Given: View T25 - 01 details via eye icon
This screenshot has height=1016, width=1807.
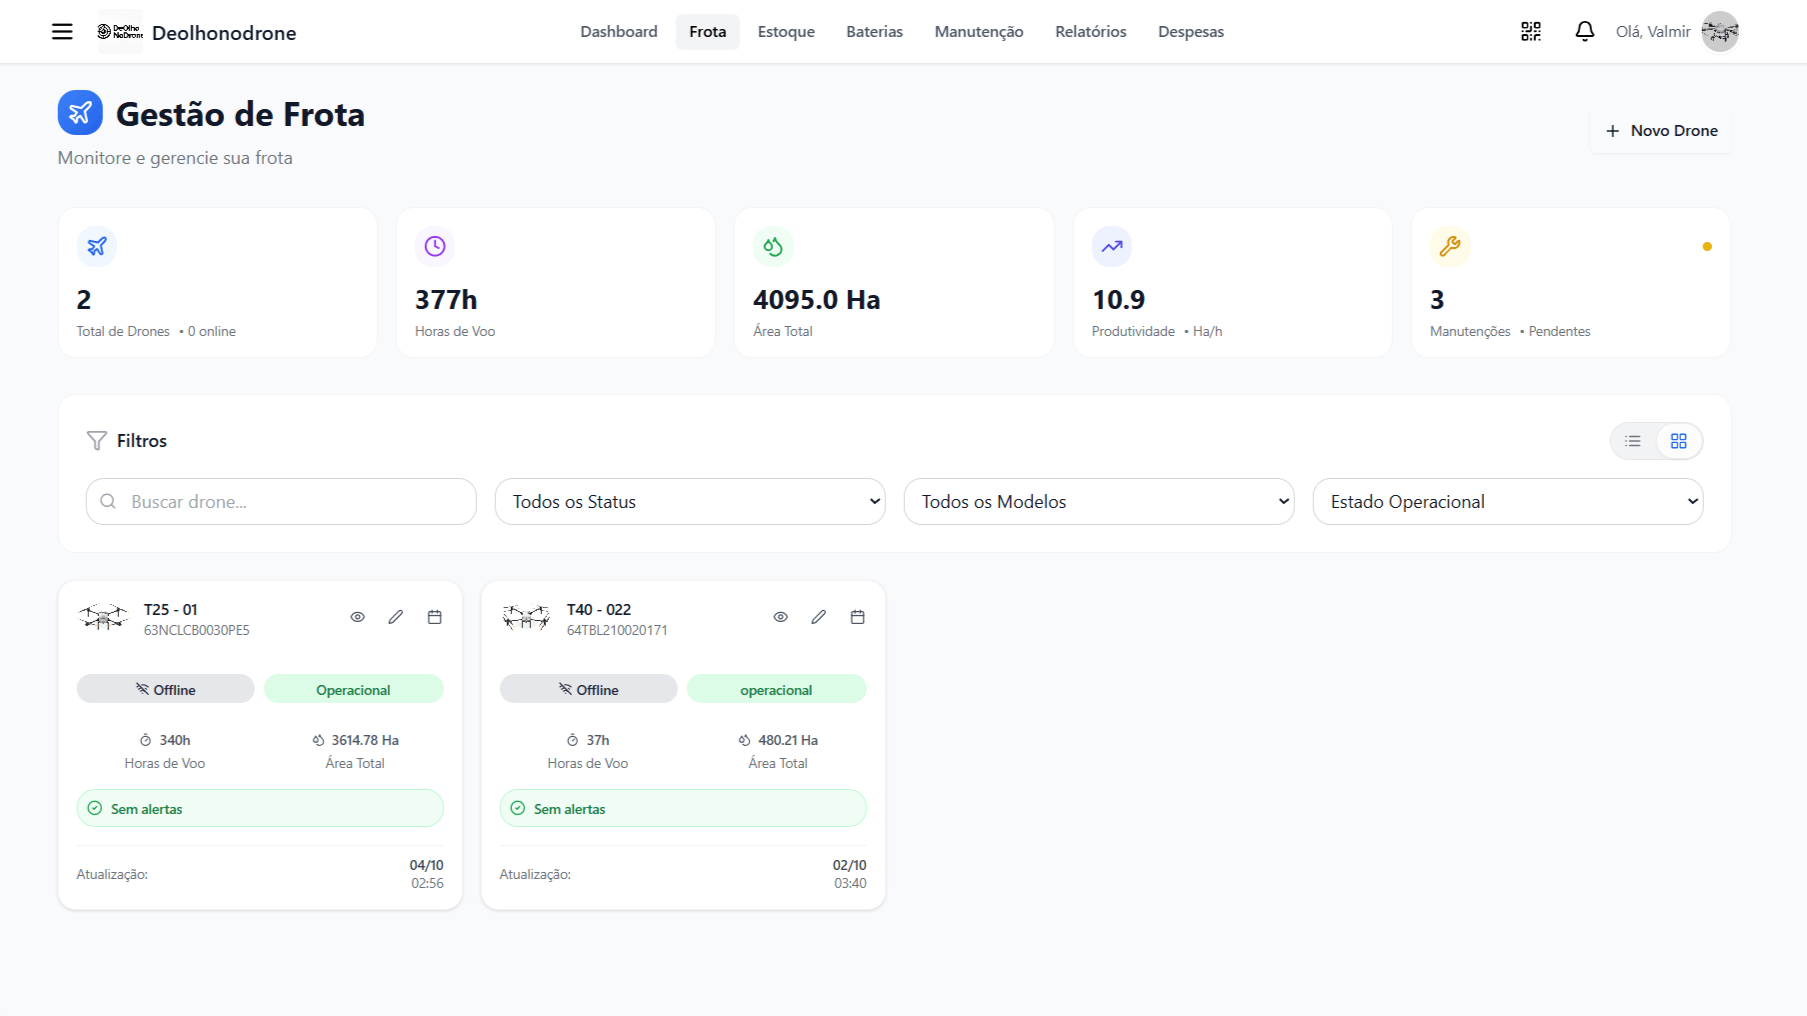Looking at the screenshot, I should click(x=357, y=617).
